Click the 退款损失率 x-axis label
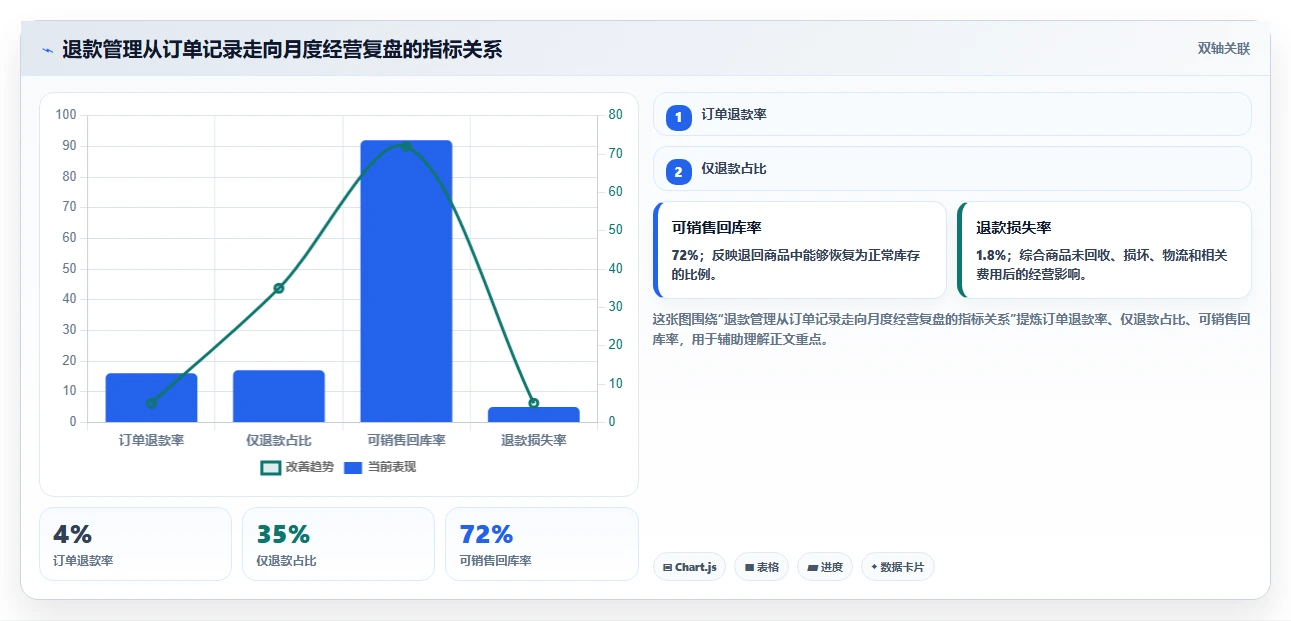 point(534,440)
